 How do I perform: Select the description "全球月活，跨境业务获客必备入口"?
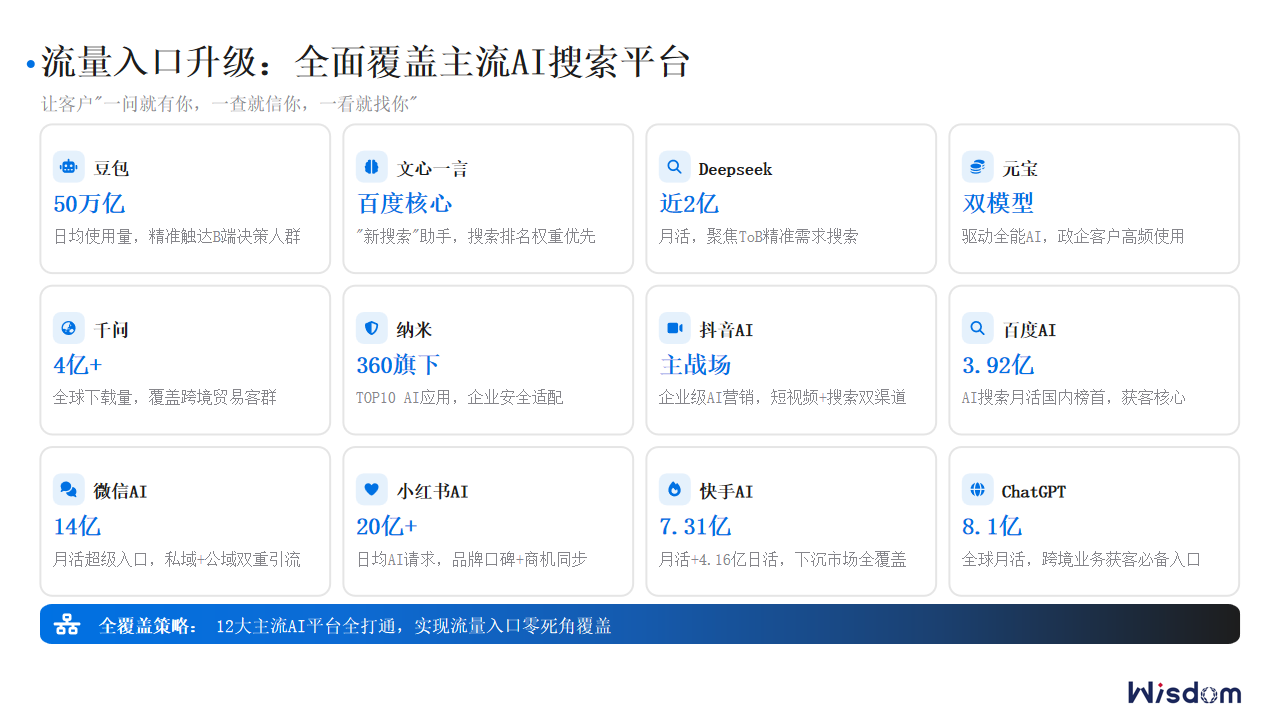1081,560
